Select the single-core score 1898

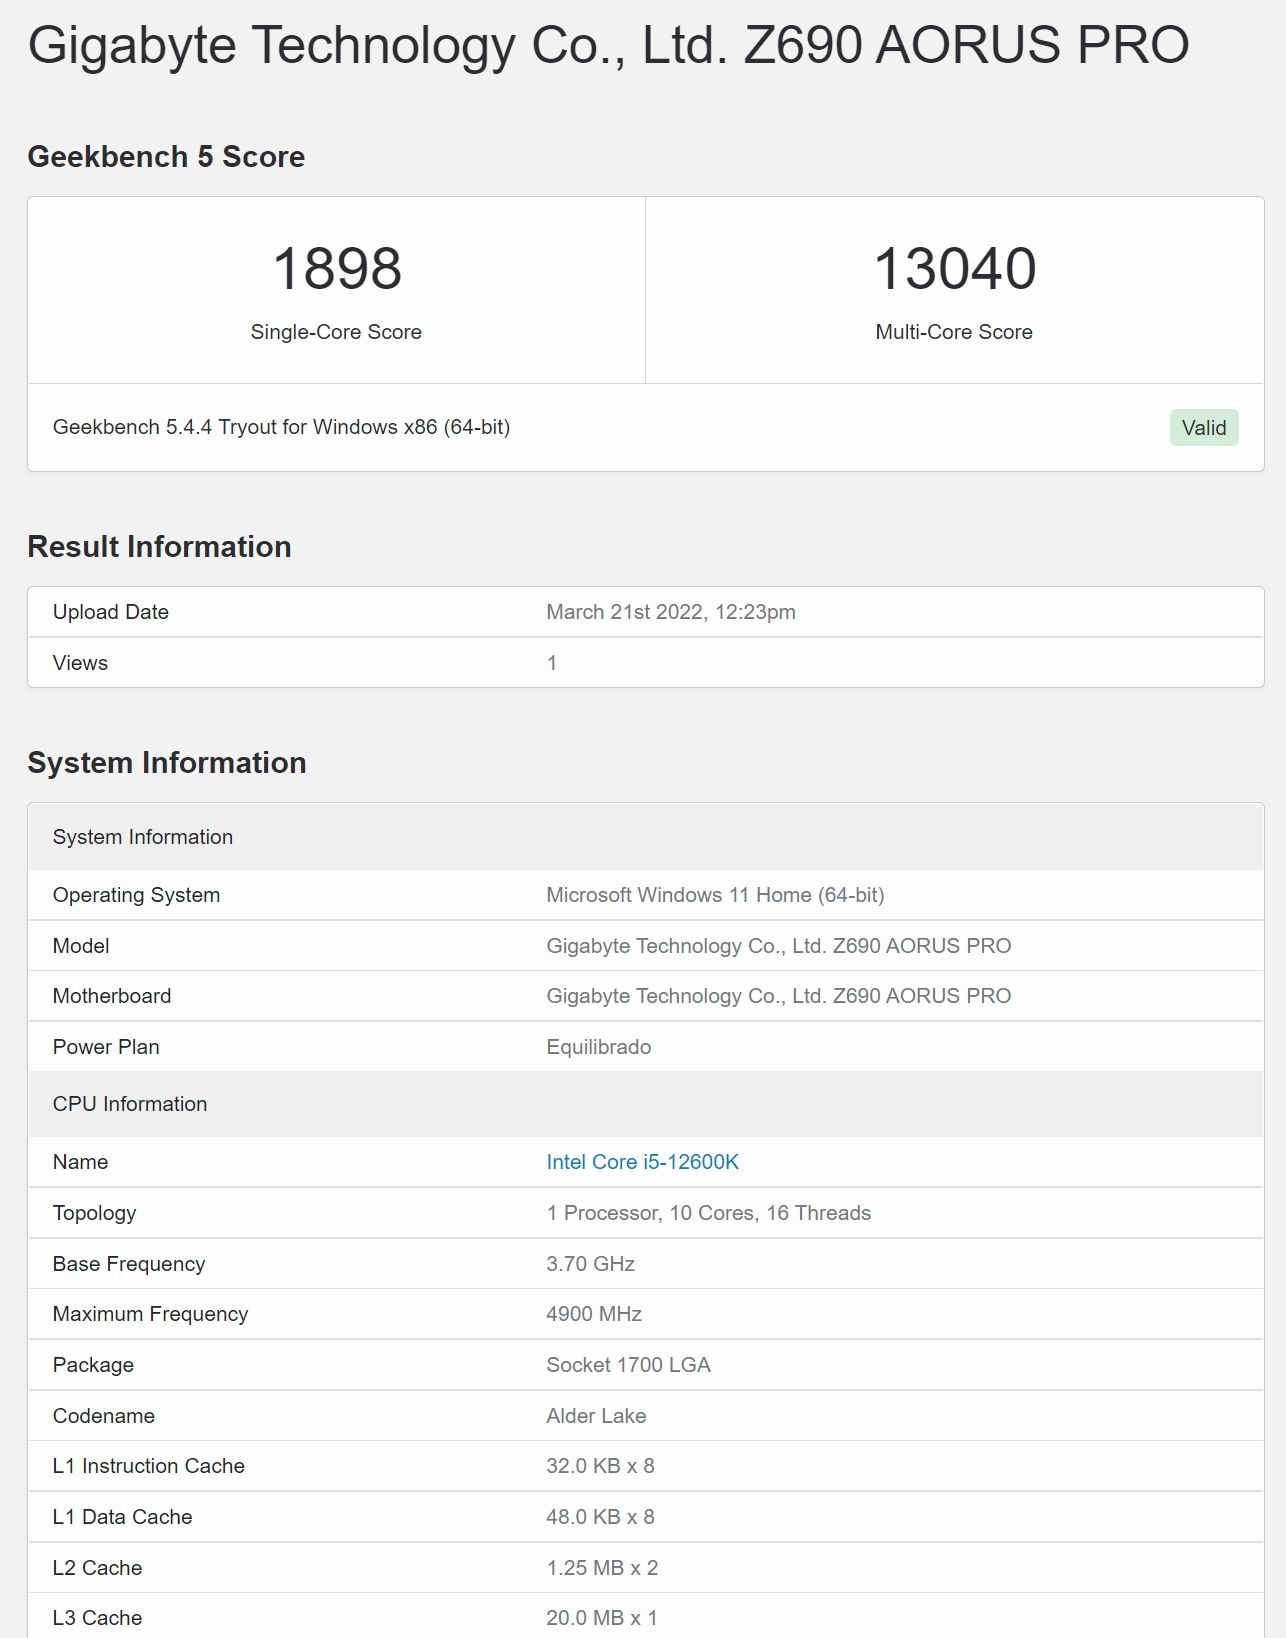[337, 269]
